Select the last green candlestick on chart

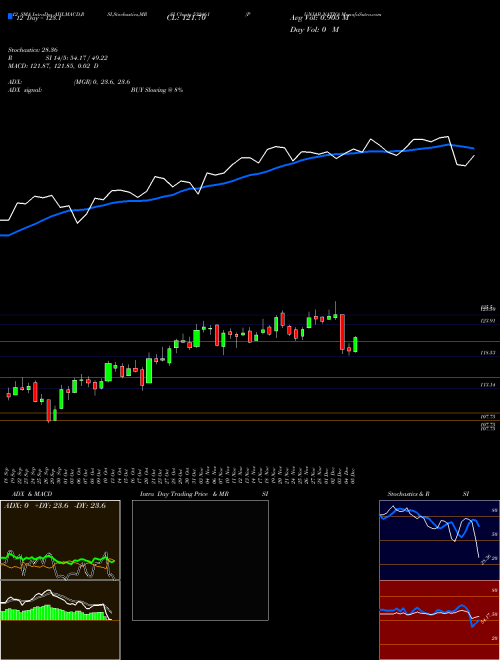click(x=356, y=344)
